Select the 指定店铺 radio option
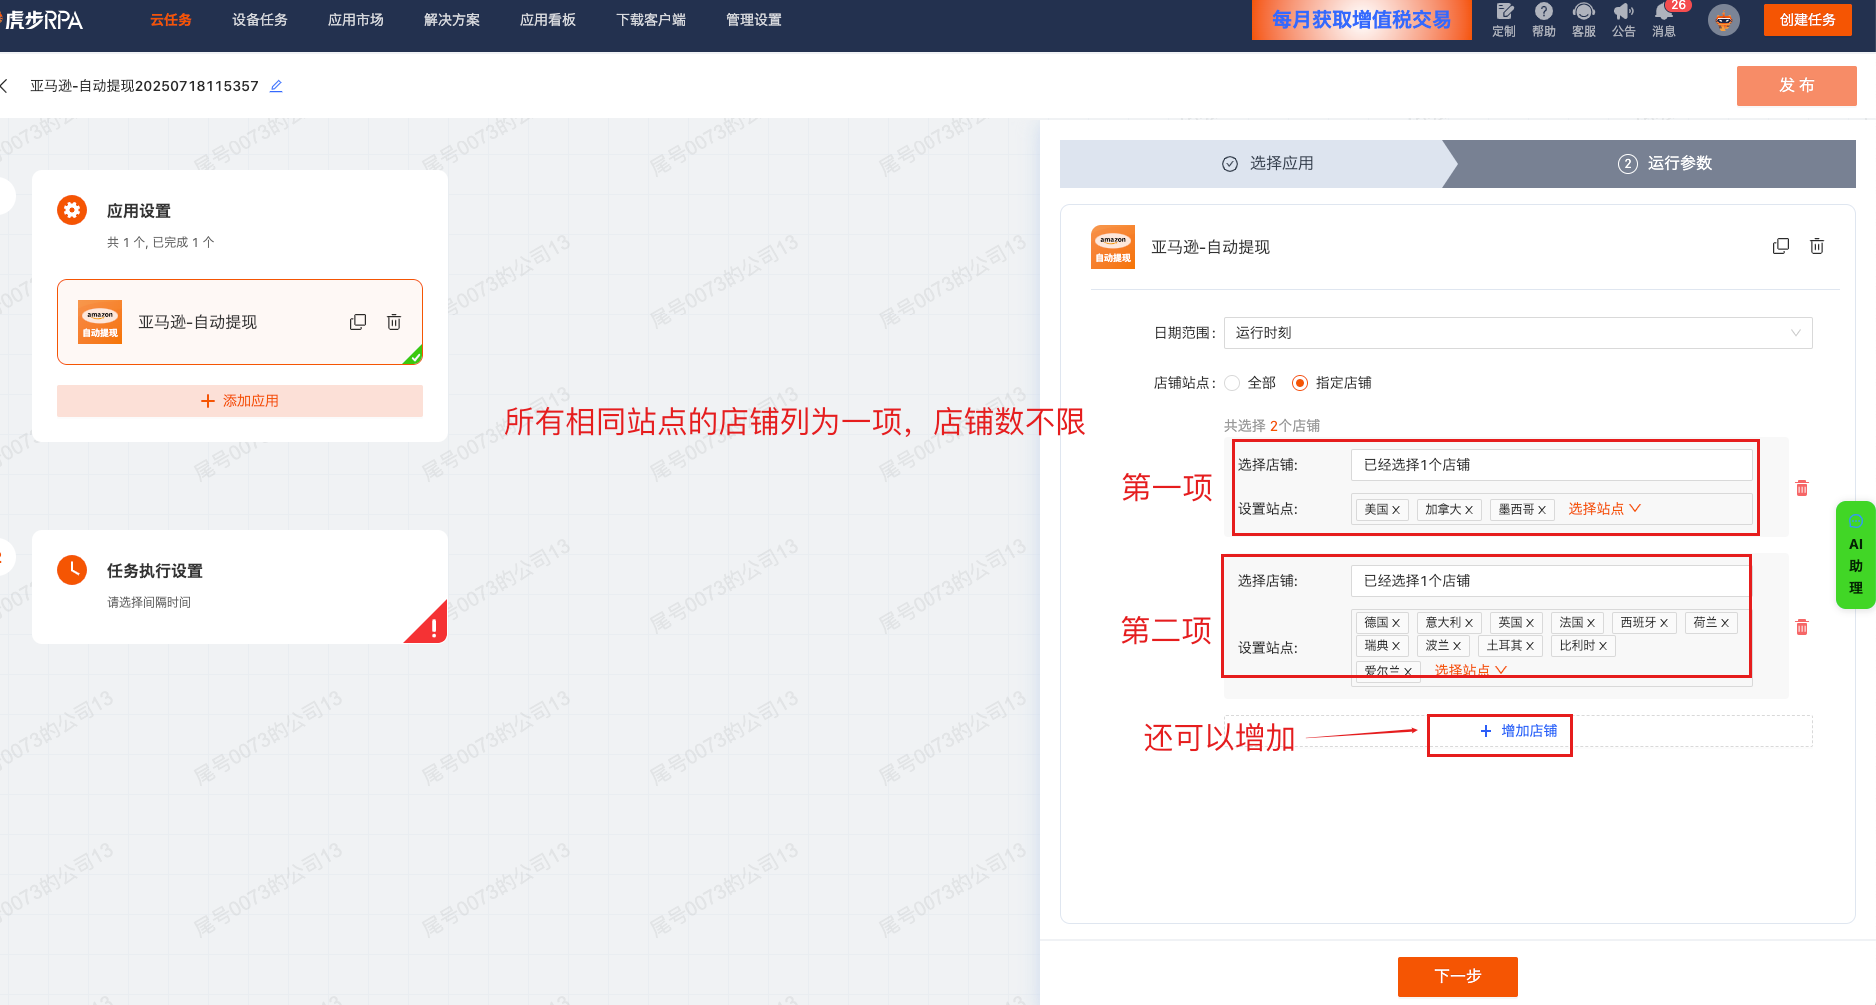1876x1005 pixels. 1300,383
